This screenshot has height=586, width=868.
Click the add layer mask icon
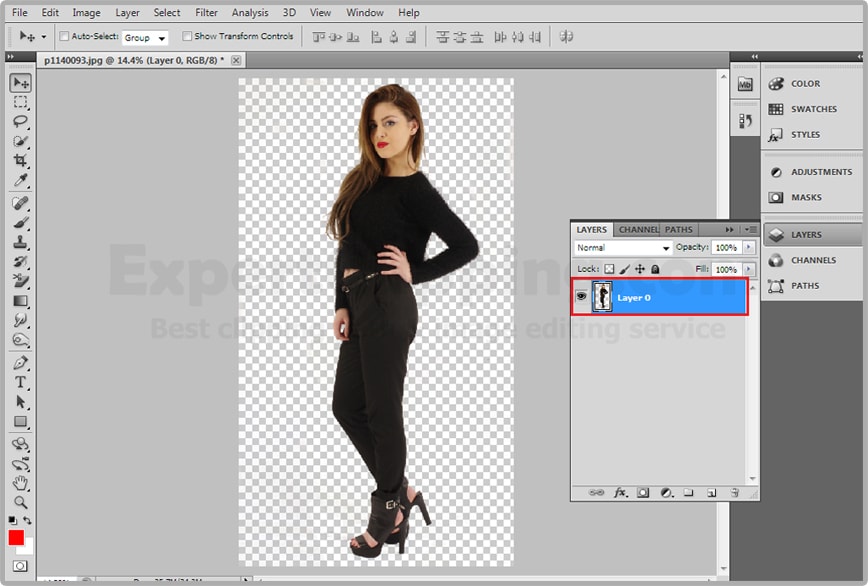tap(643, 493)
